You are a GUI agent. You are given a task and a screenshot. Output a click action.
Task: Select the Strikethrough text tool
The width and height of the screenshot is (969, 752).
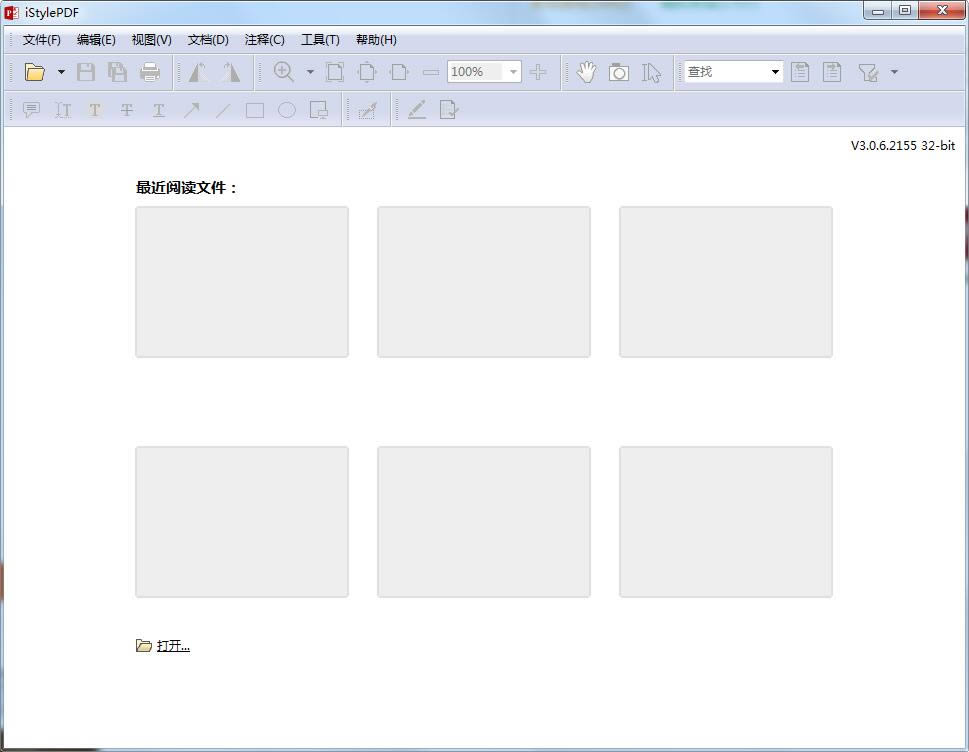tap(127, 110)
